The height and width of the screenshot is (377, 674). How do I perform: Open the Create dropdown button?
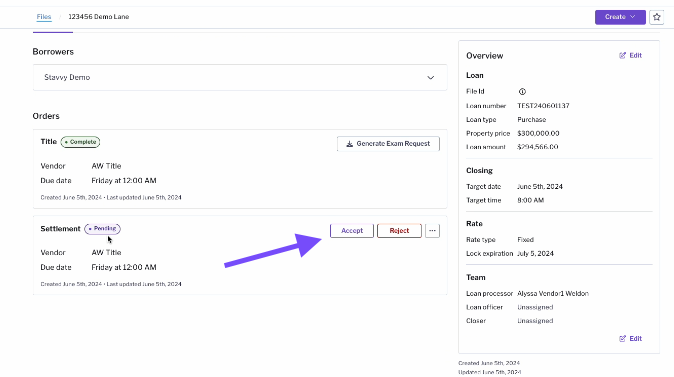coord(620,17)
